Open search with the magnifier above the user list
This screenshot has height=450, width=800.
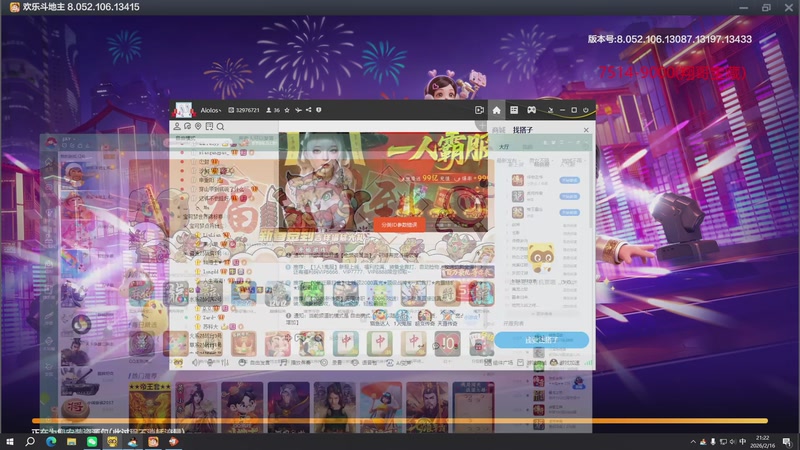pyautogui.click(x=220, y=127)
